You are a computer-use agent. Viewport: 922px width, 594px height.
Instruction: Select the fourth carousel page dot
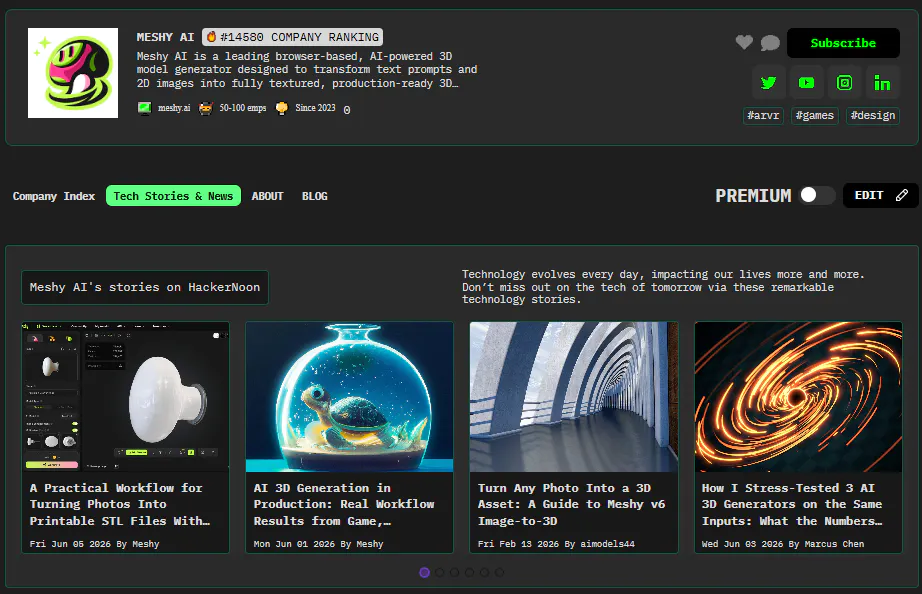click(x=469, y=572)
